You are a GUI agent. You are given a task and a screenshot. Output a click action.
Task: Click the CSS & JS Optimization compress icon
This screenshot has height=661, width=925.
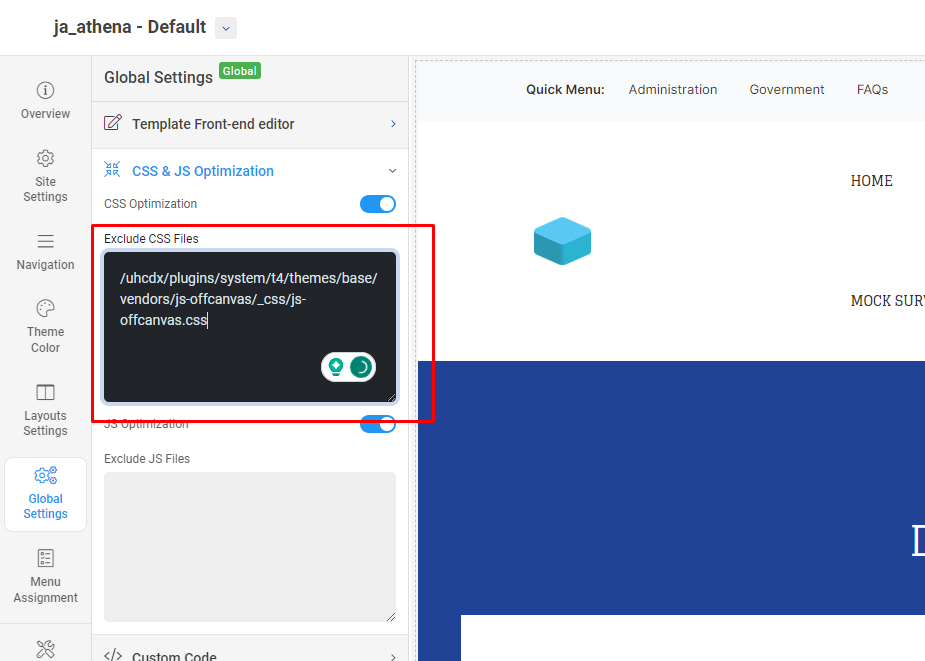coord(112,169)
